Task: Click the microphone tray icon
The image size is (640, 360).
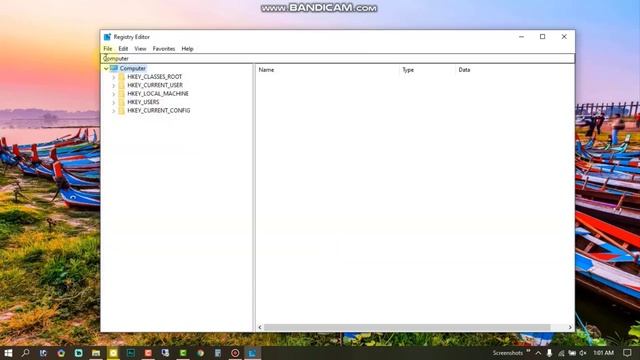Action: pos(549,353)
